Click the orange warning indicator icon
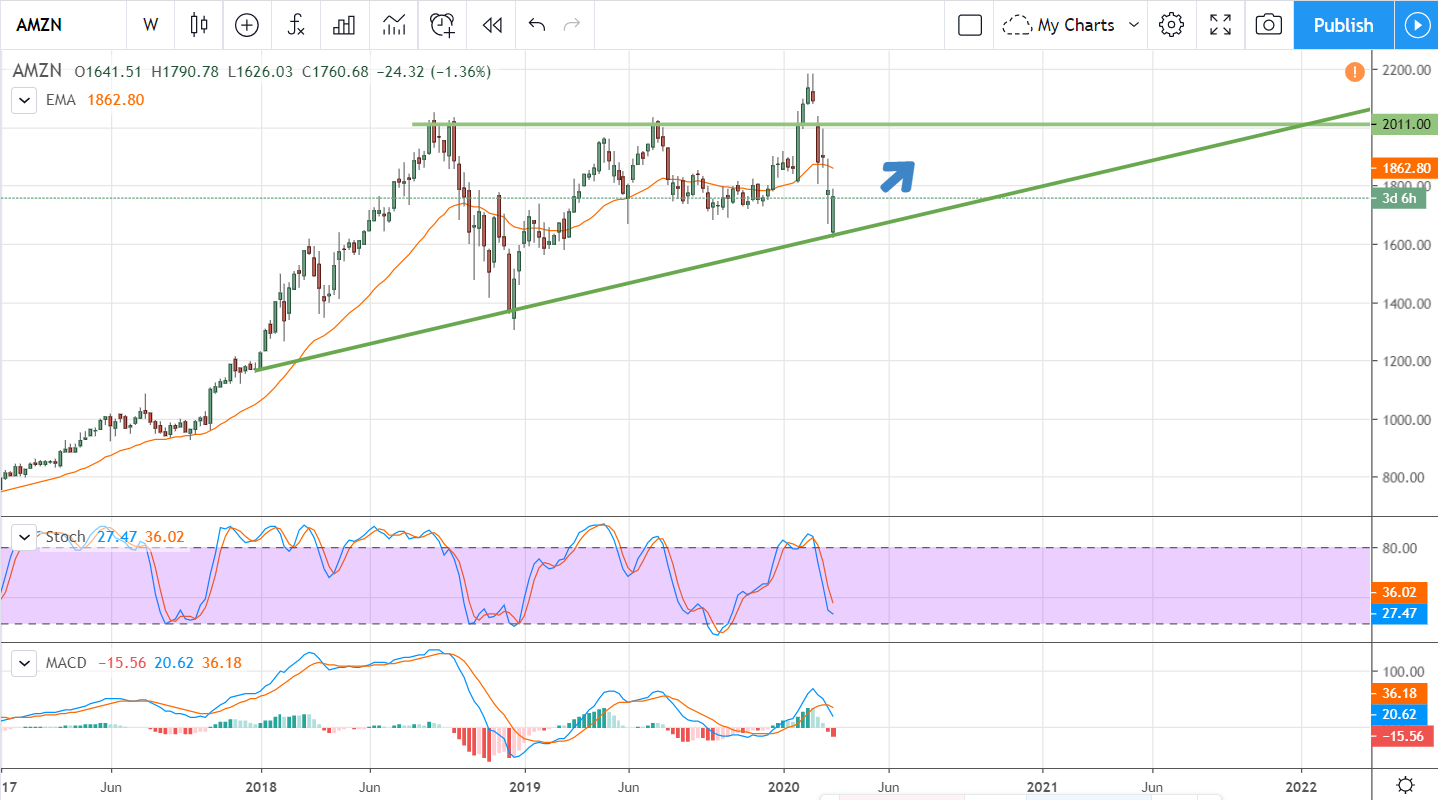Image resolution: width=1438 pixels, height=800 pixels. (1354, 72)
